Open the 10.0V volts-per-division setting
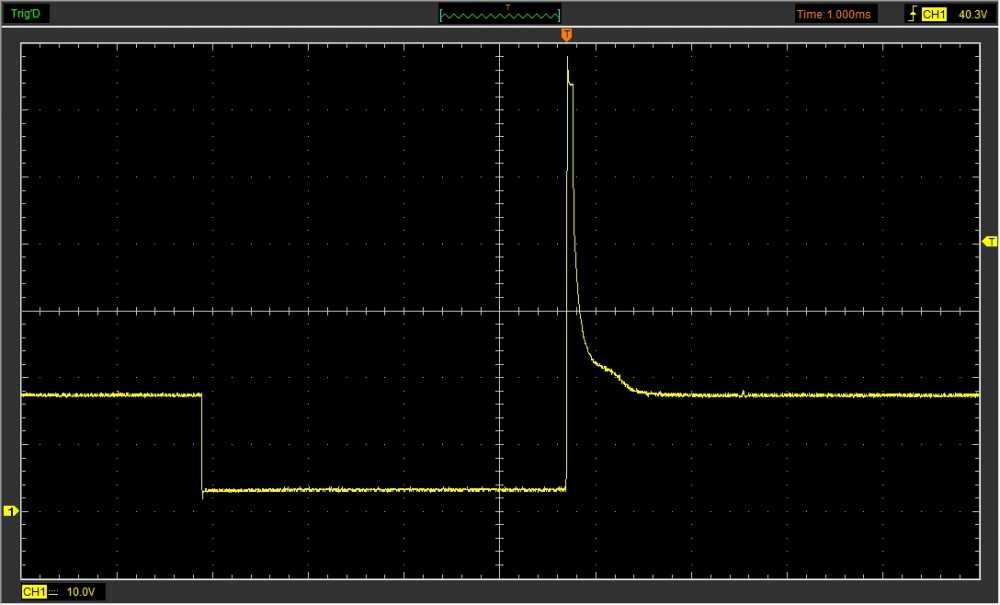Viewport: 1000px width, 605px height. tap(80, 593)
